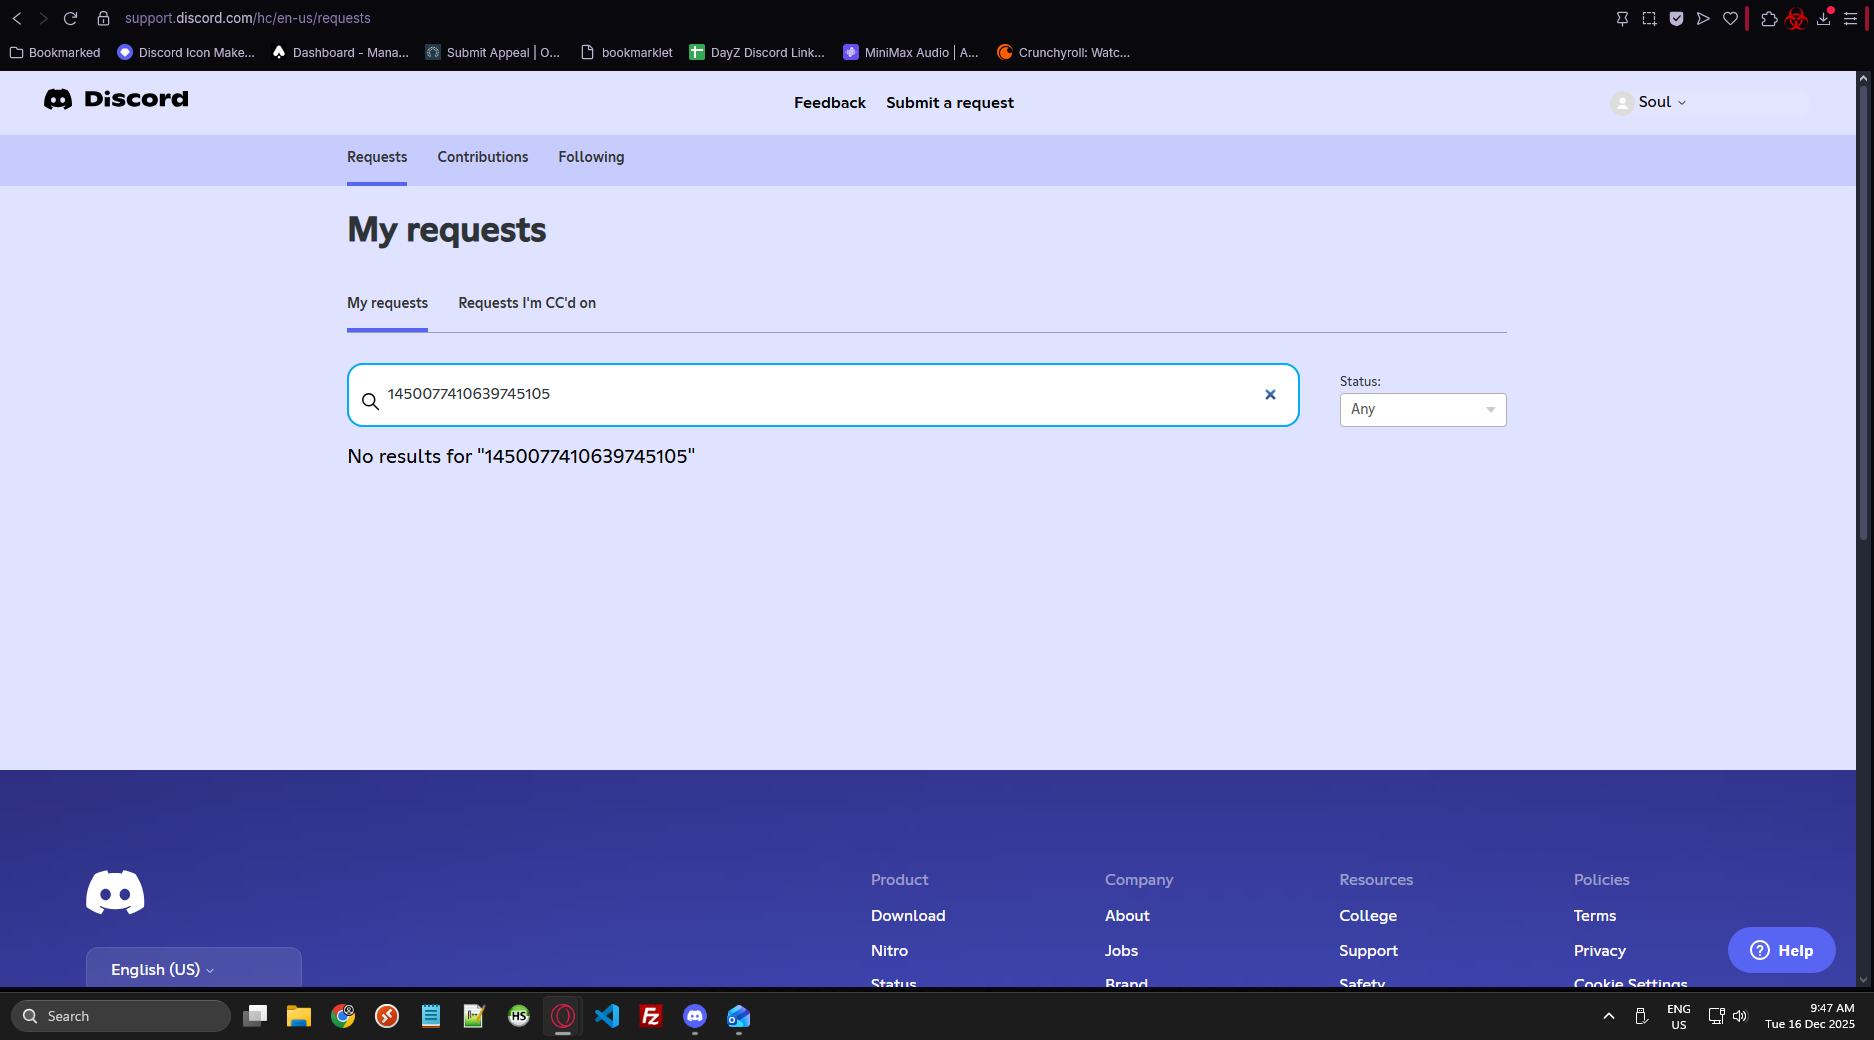
Task: Click the page vertical scrollbar
Action: [x=1863, y=315]
